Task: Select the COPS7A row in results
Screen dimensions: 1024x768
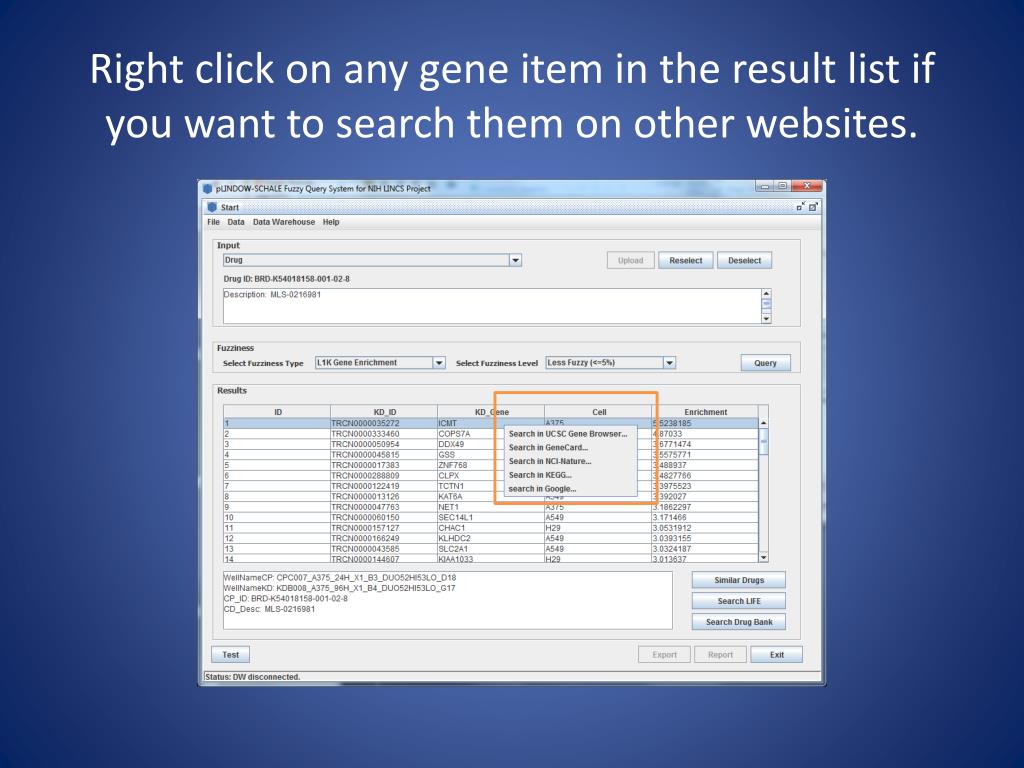Action: pos(490,434)
